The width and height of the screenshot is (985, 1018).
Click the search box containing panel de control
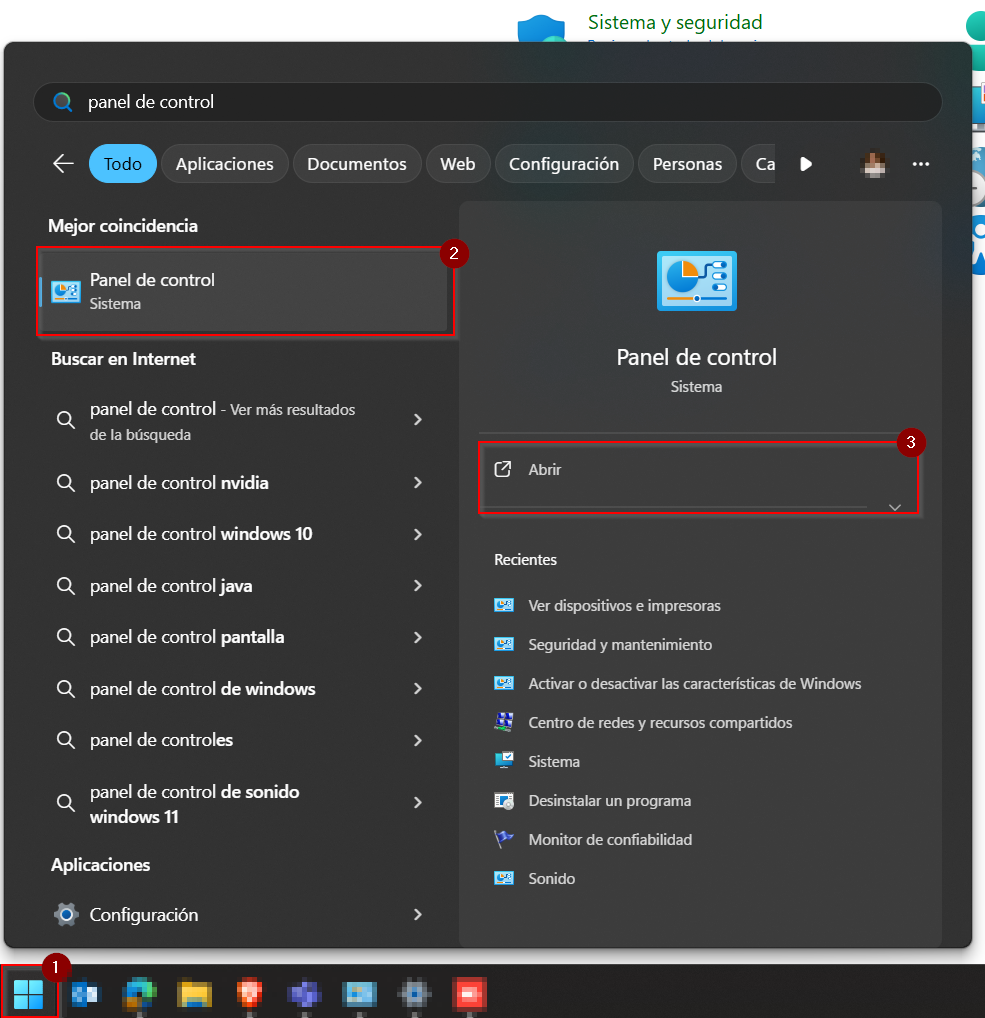[488, 102]
